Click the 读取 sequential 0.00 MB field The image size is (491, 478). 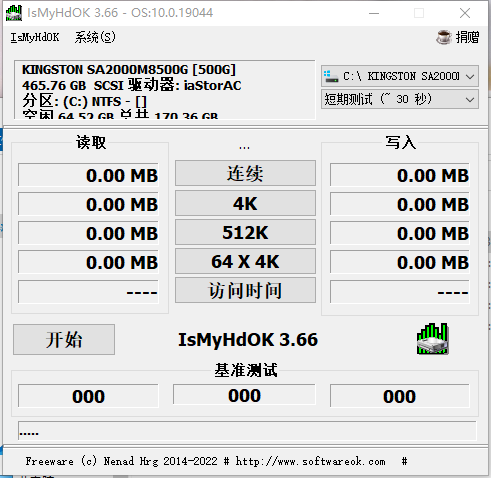tap(88, 175)
